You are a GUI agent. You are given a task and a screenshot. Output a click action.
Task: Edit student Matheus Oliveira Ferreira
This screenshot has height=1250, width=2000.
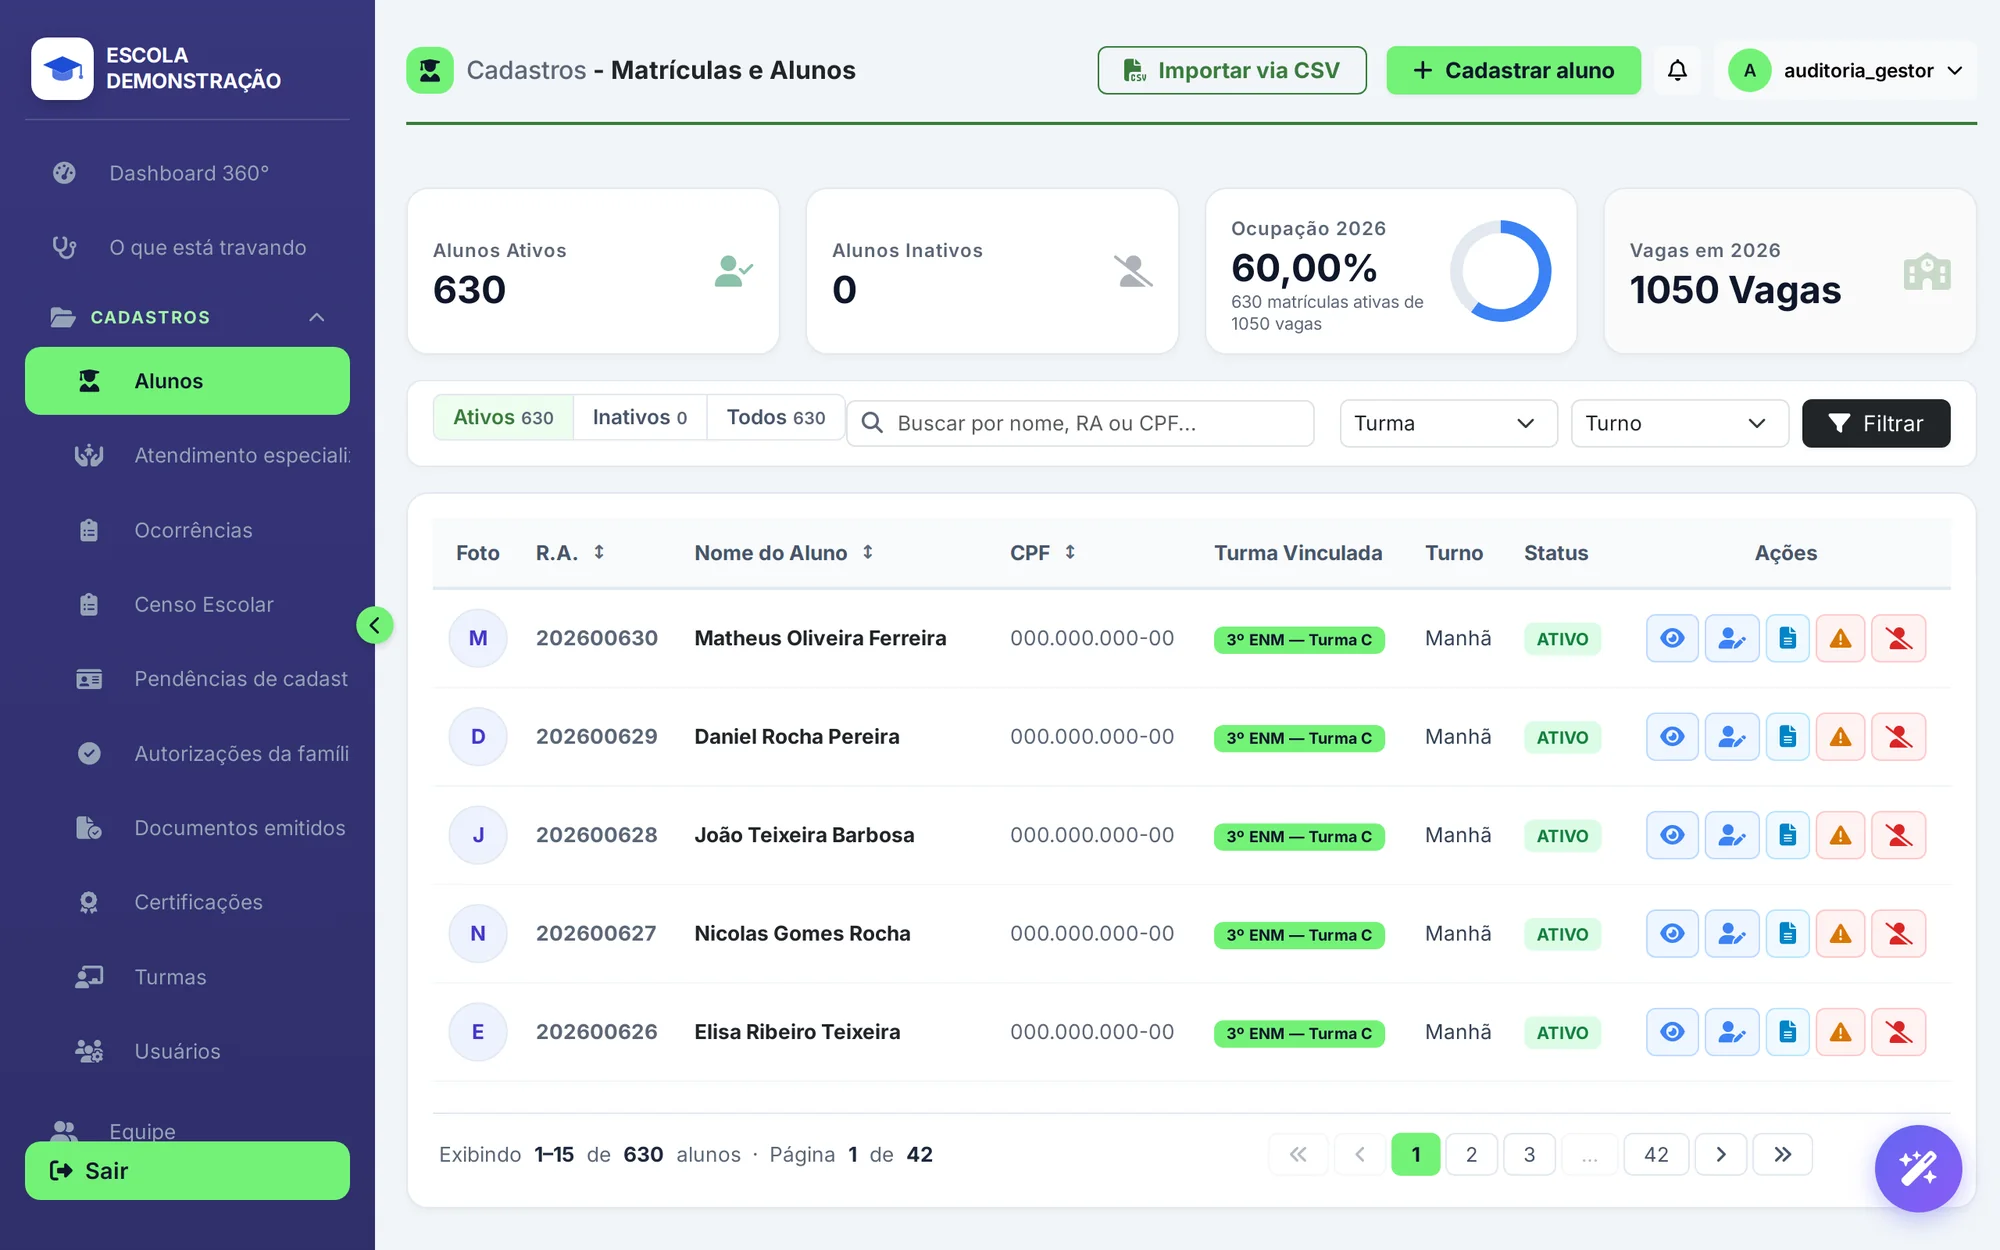[1731, 638]
